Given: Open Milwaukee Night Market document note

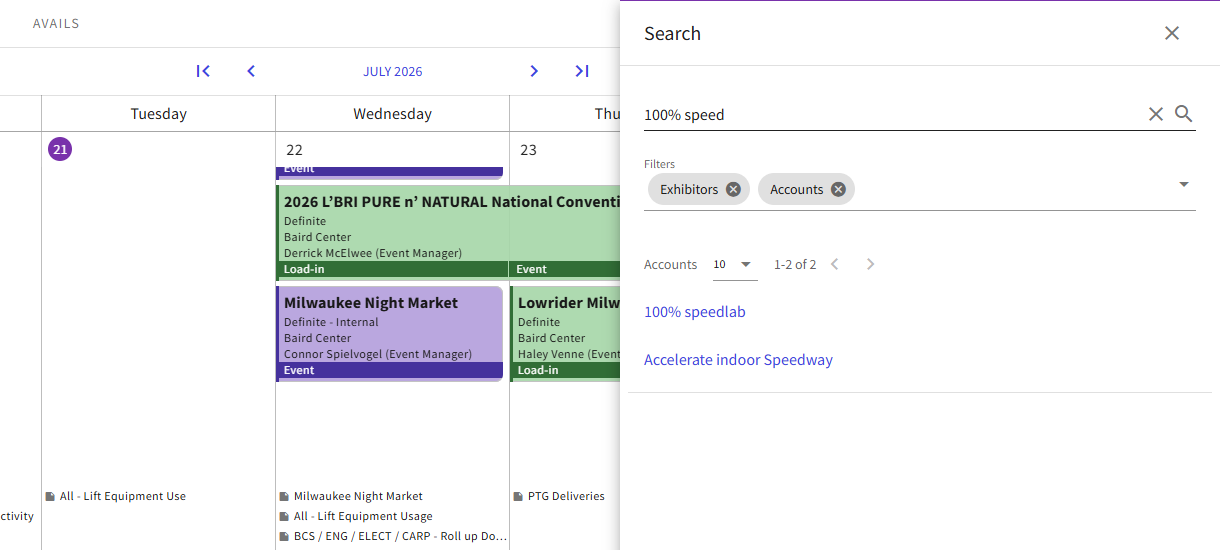Looking at the screenshot, I should 351,496.
